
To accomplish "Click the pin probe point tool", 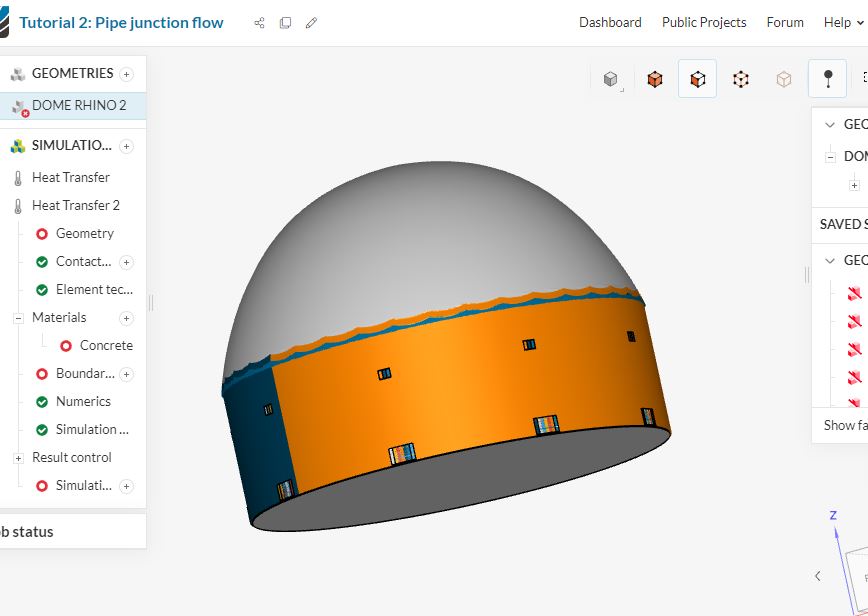I will click(827, 79).
